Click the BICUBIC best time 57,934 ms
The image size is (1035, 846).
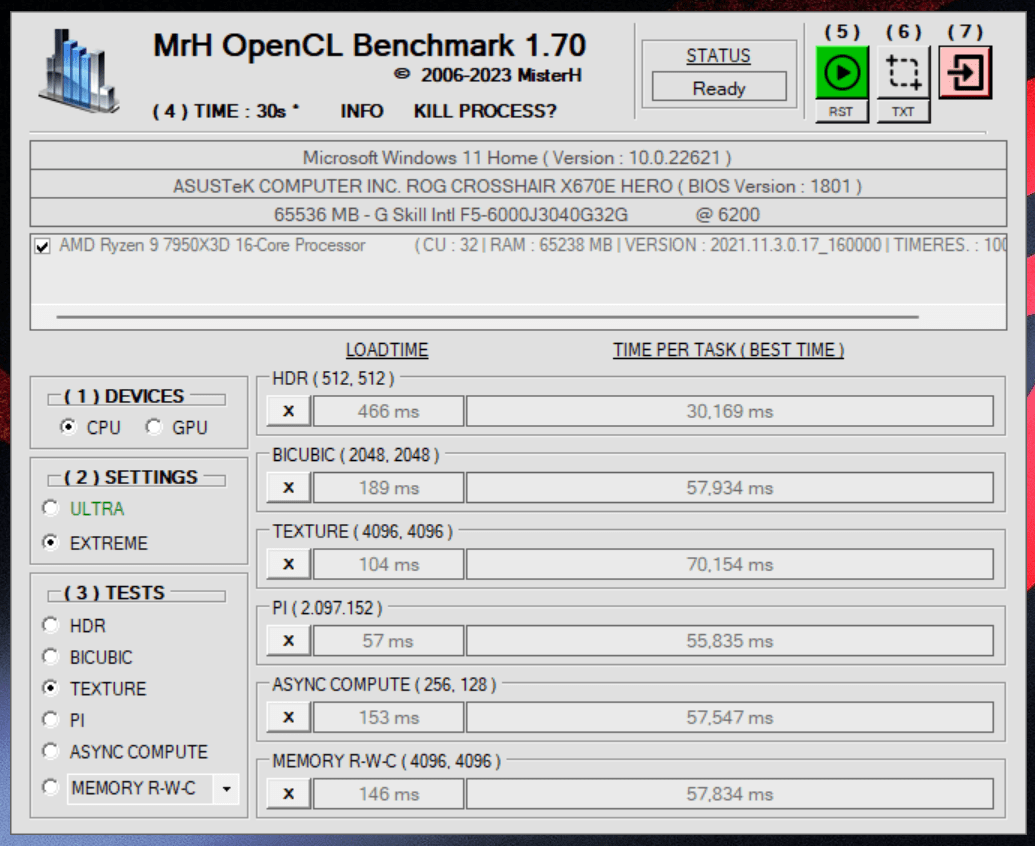point(729,488)
